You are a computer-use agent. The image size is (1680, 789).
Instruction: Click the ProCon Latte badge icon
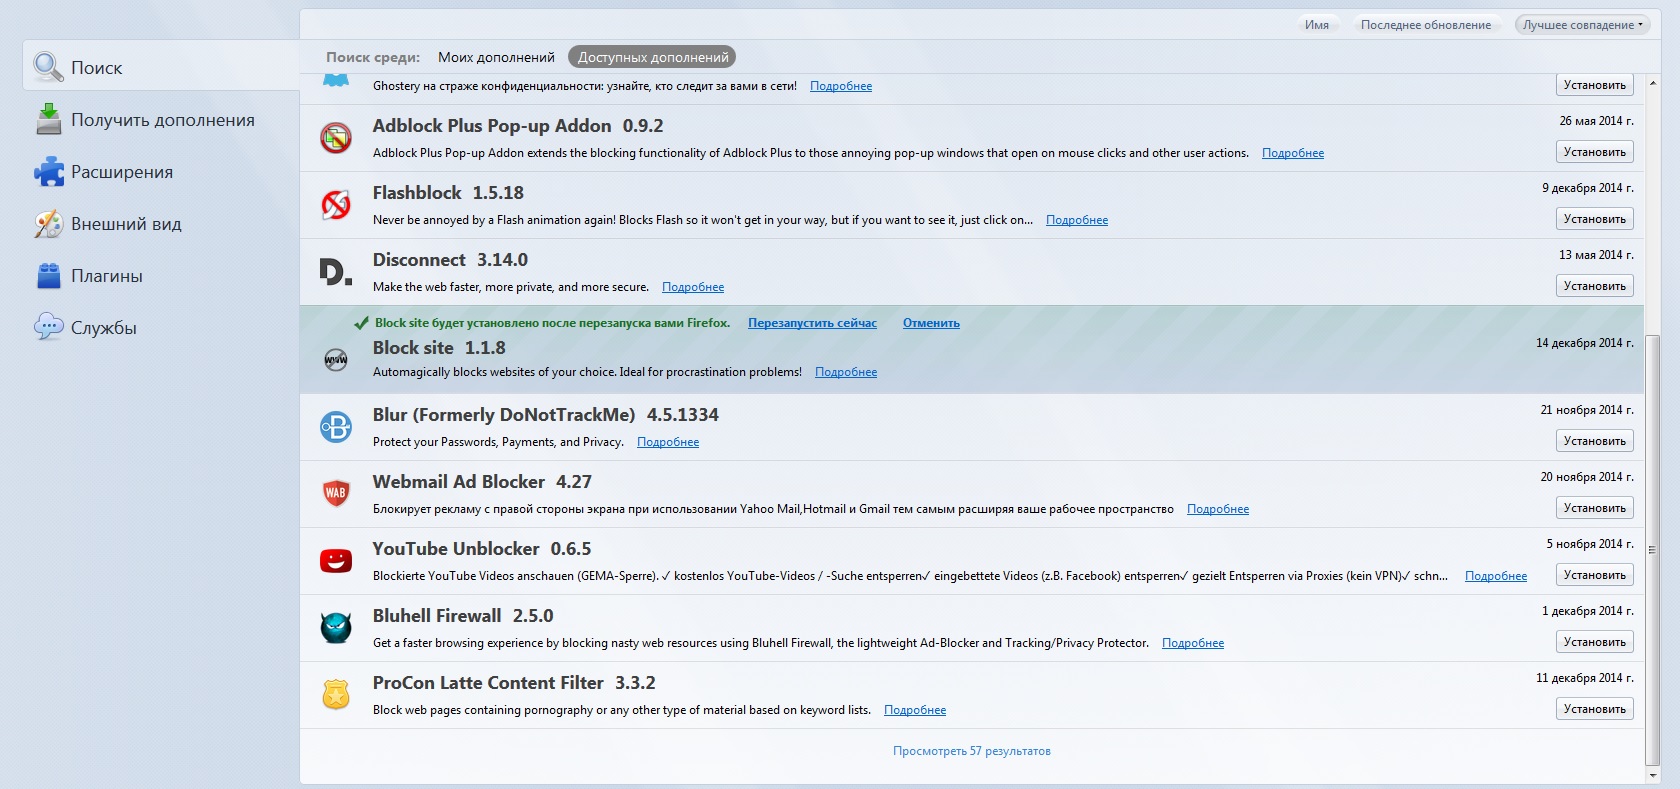pos(336,694)
